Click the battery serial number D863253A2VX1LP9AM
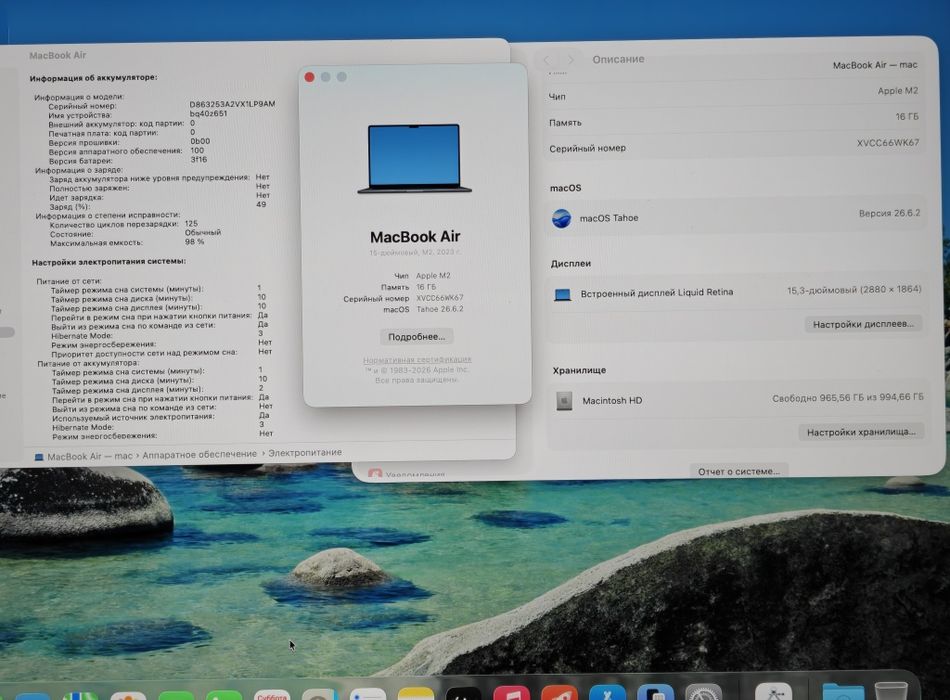 232,104
